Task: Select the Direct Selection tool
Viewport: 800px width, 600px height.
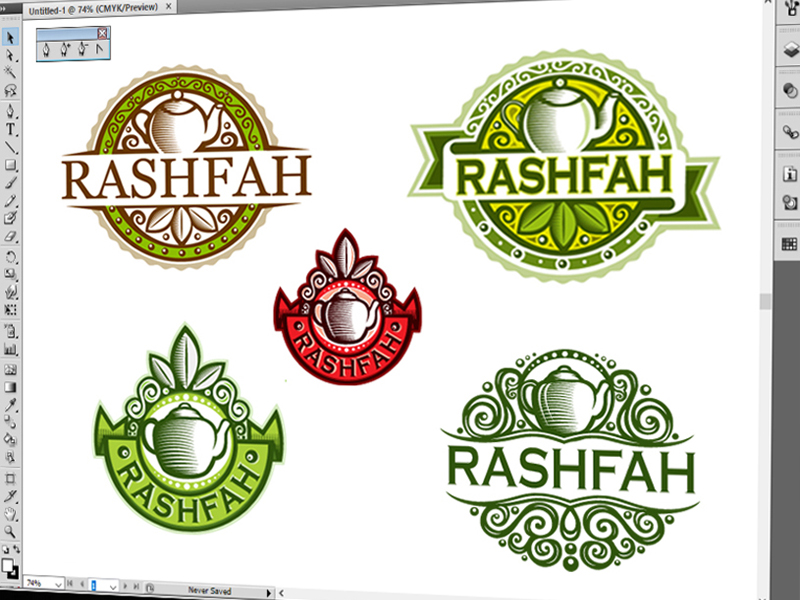Action: (10, 55)
